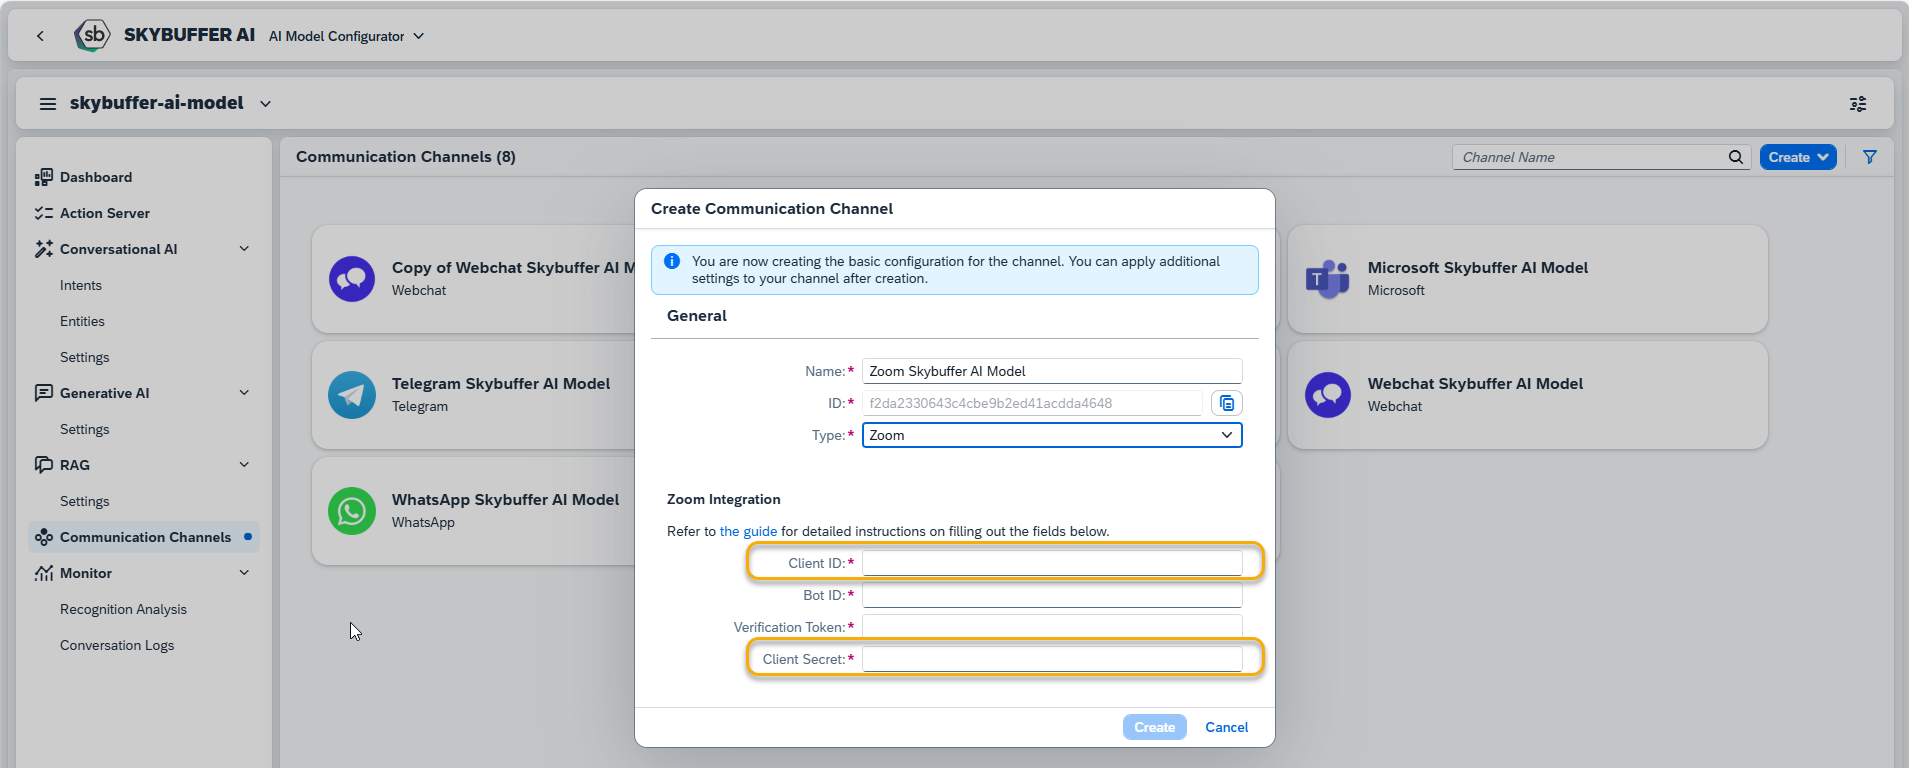Collapse the Monitor section
1909x768 pixels.
(x=244, y=573)
